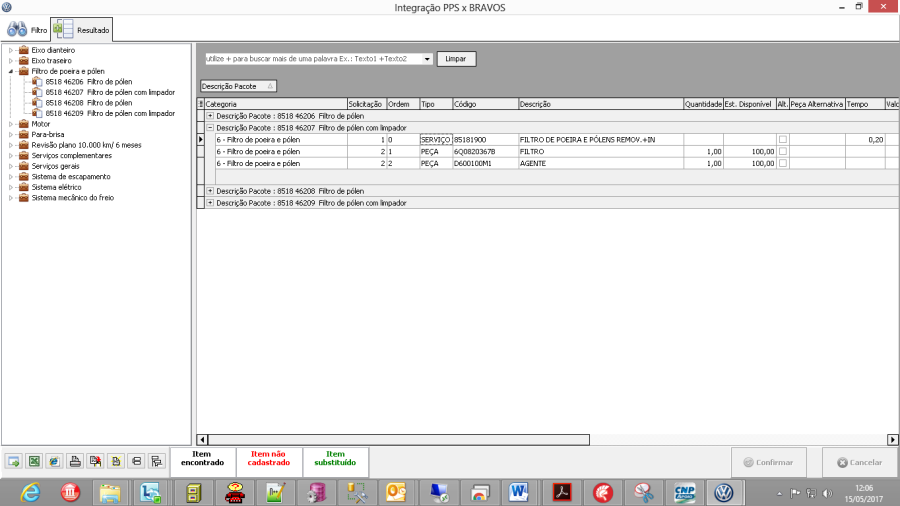Sort by the Código column header
Viewport: 900px width, 506px height.
coord(485,104)
